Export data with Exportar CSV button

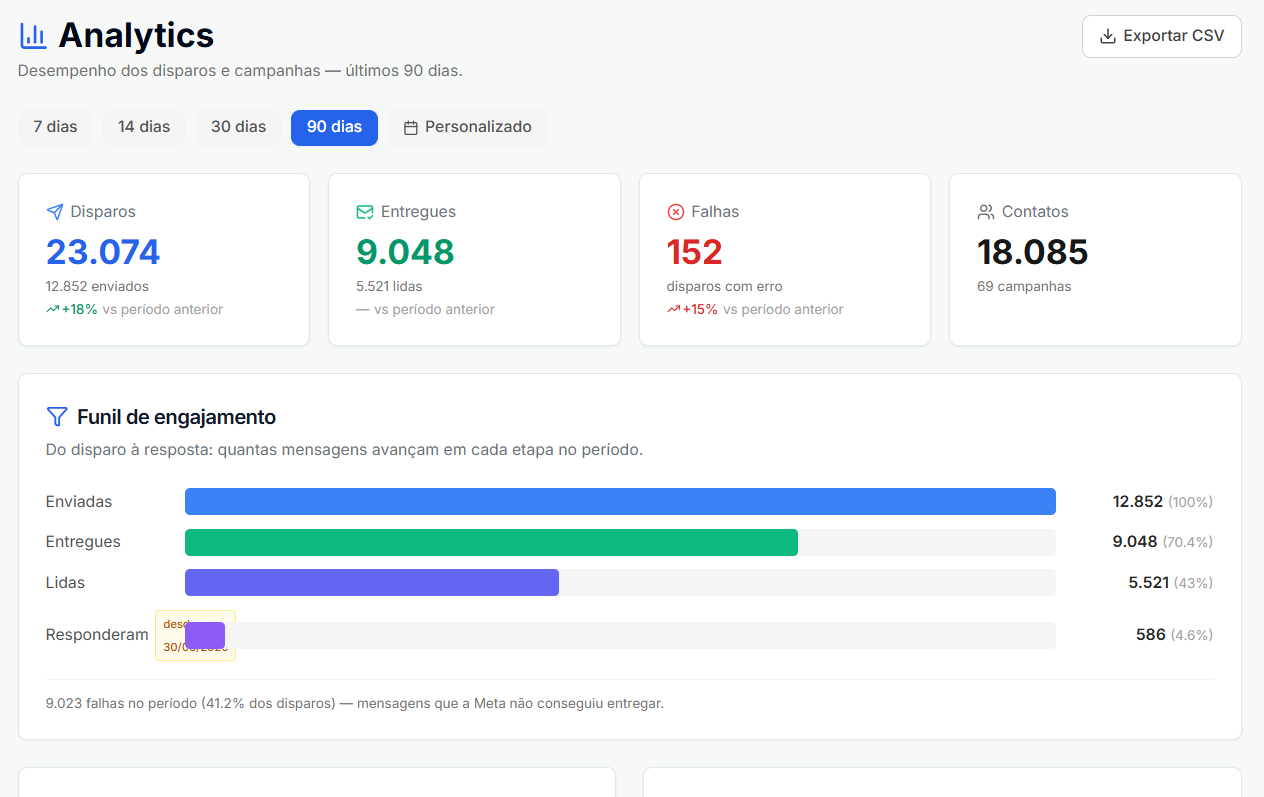click(1162, 36)
